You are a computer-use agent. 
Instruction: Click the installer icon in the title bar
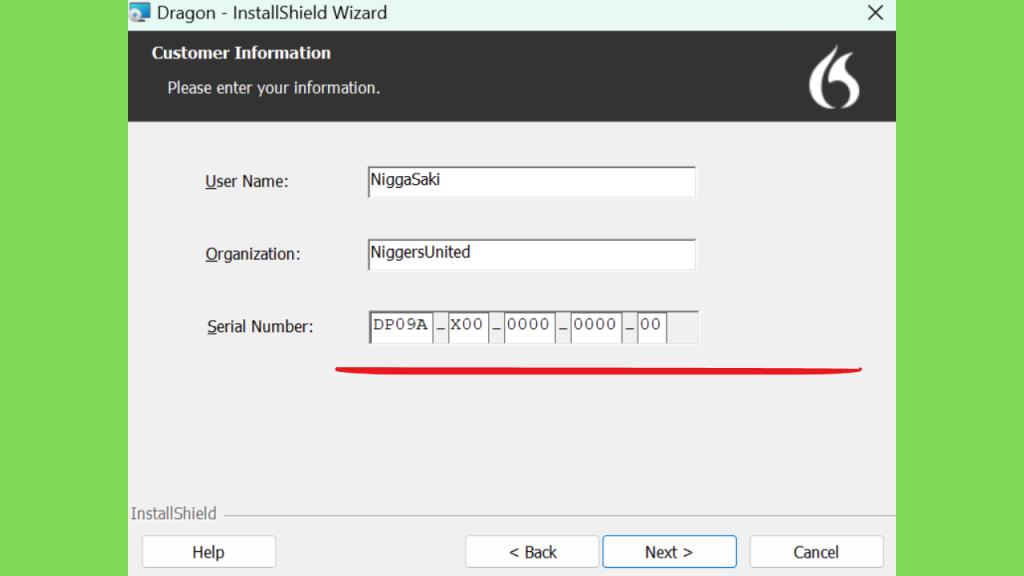click(x=139, y=12)
